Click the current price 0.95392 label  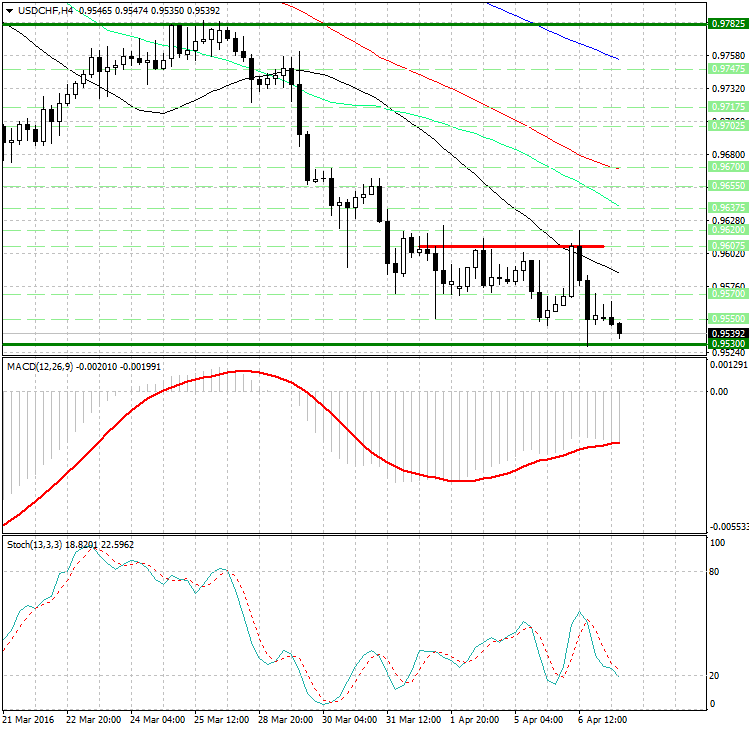728,333
